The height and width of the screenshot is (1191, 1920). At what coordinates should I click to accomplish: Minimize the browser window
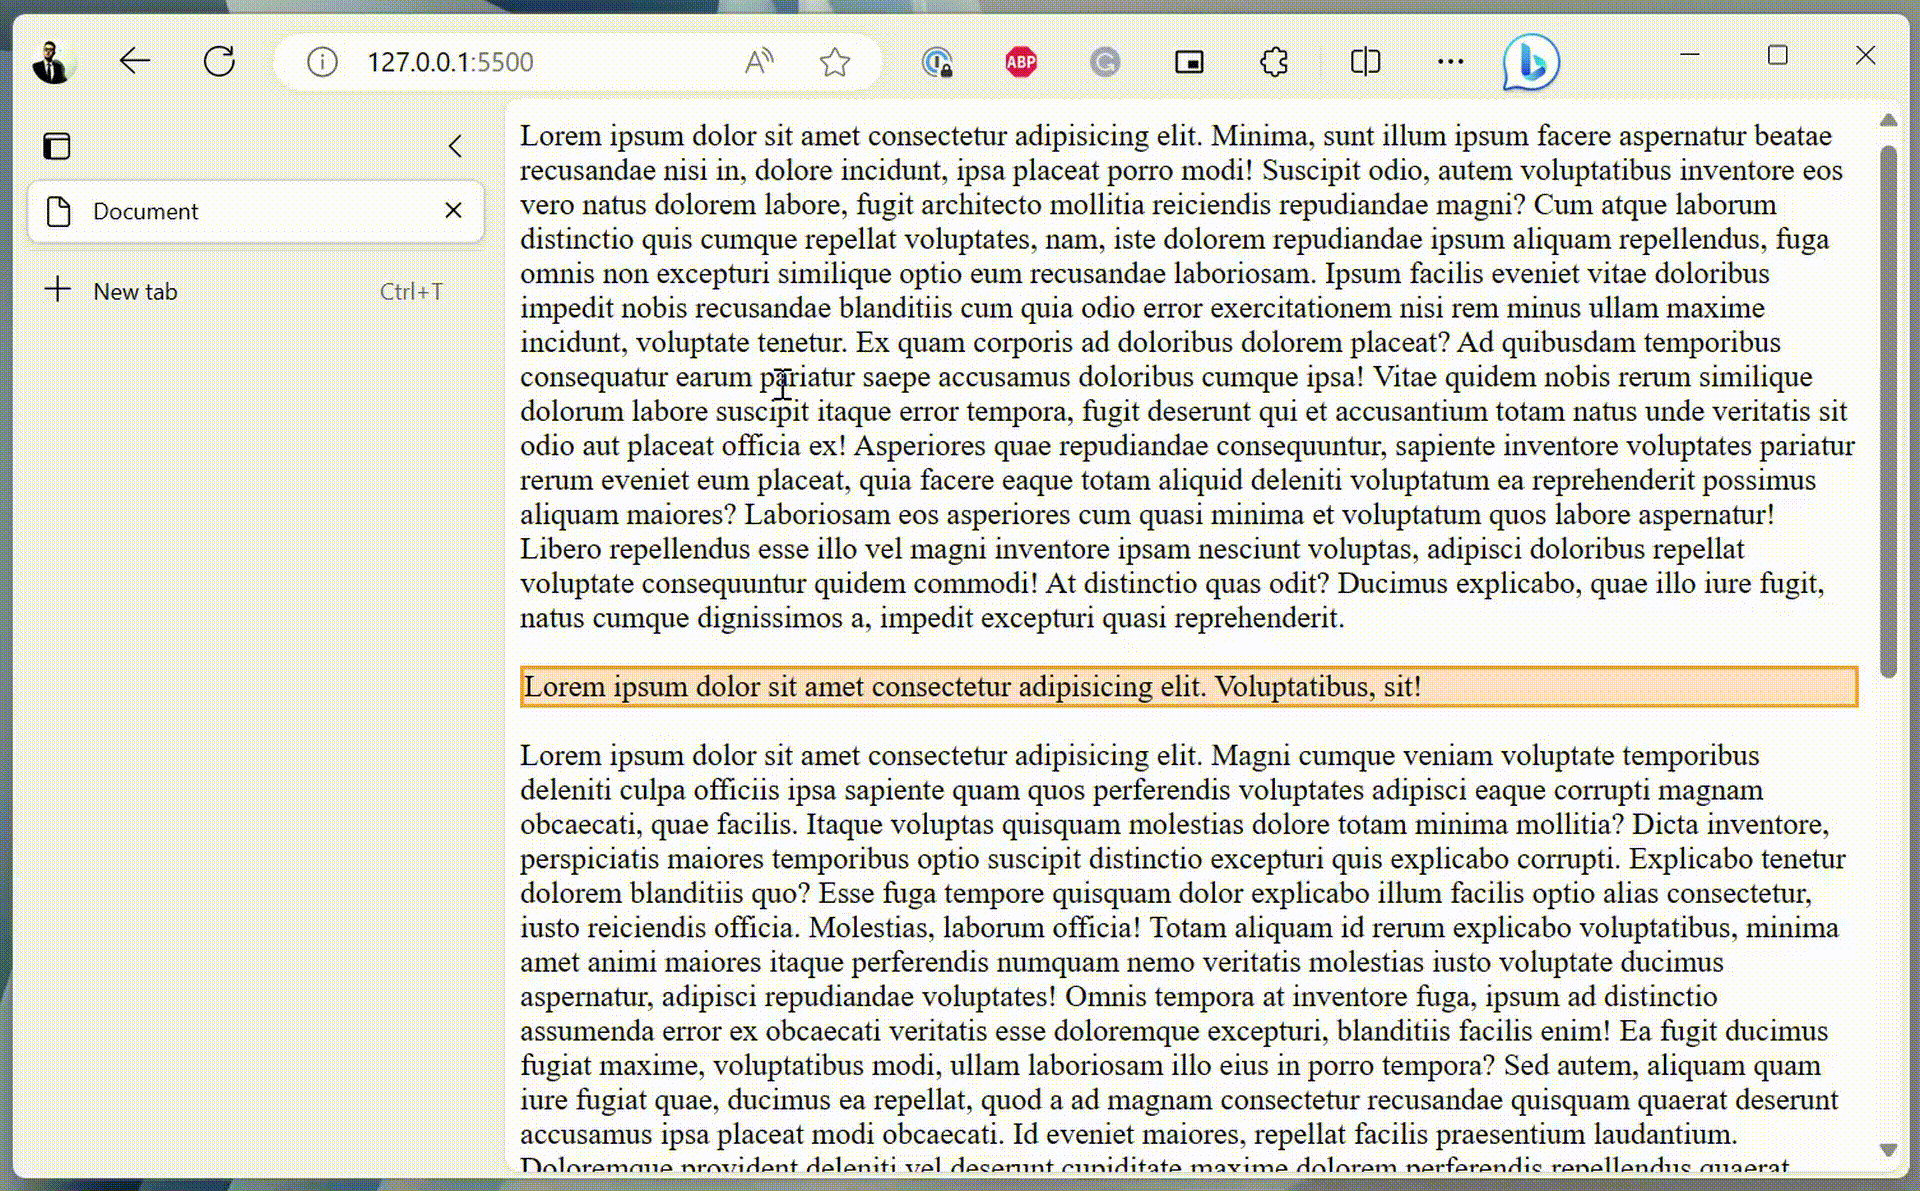pyautogui.click(x=1690, y=55)
